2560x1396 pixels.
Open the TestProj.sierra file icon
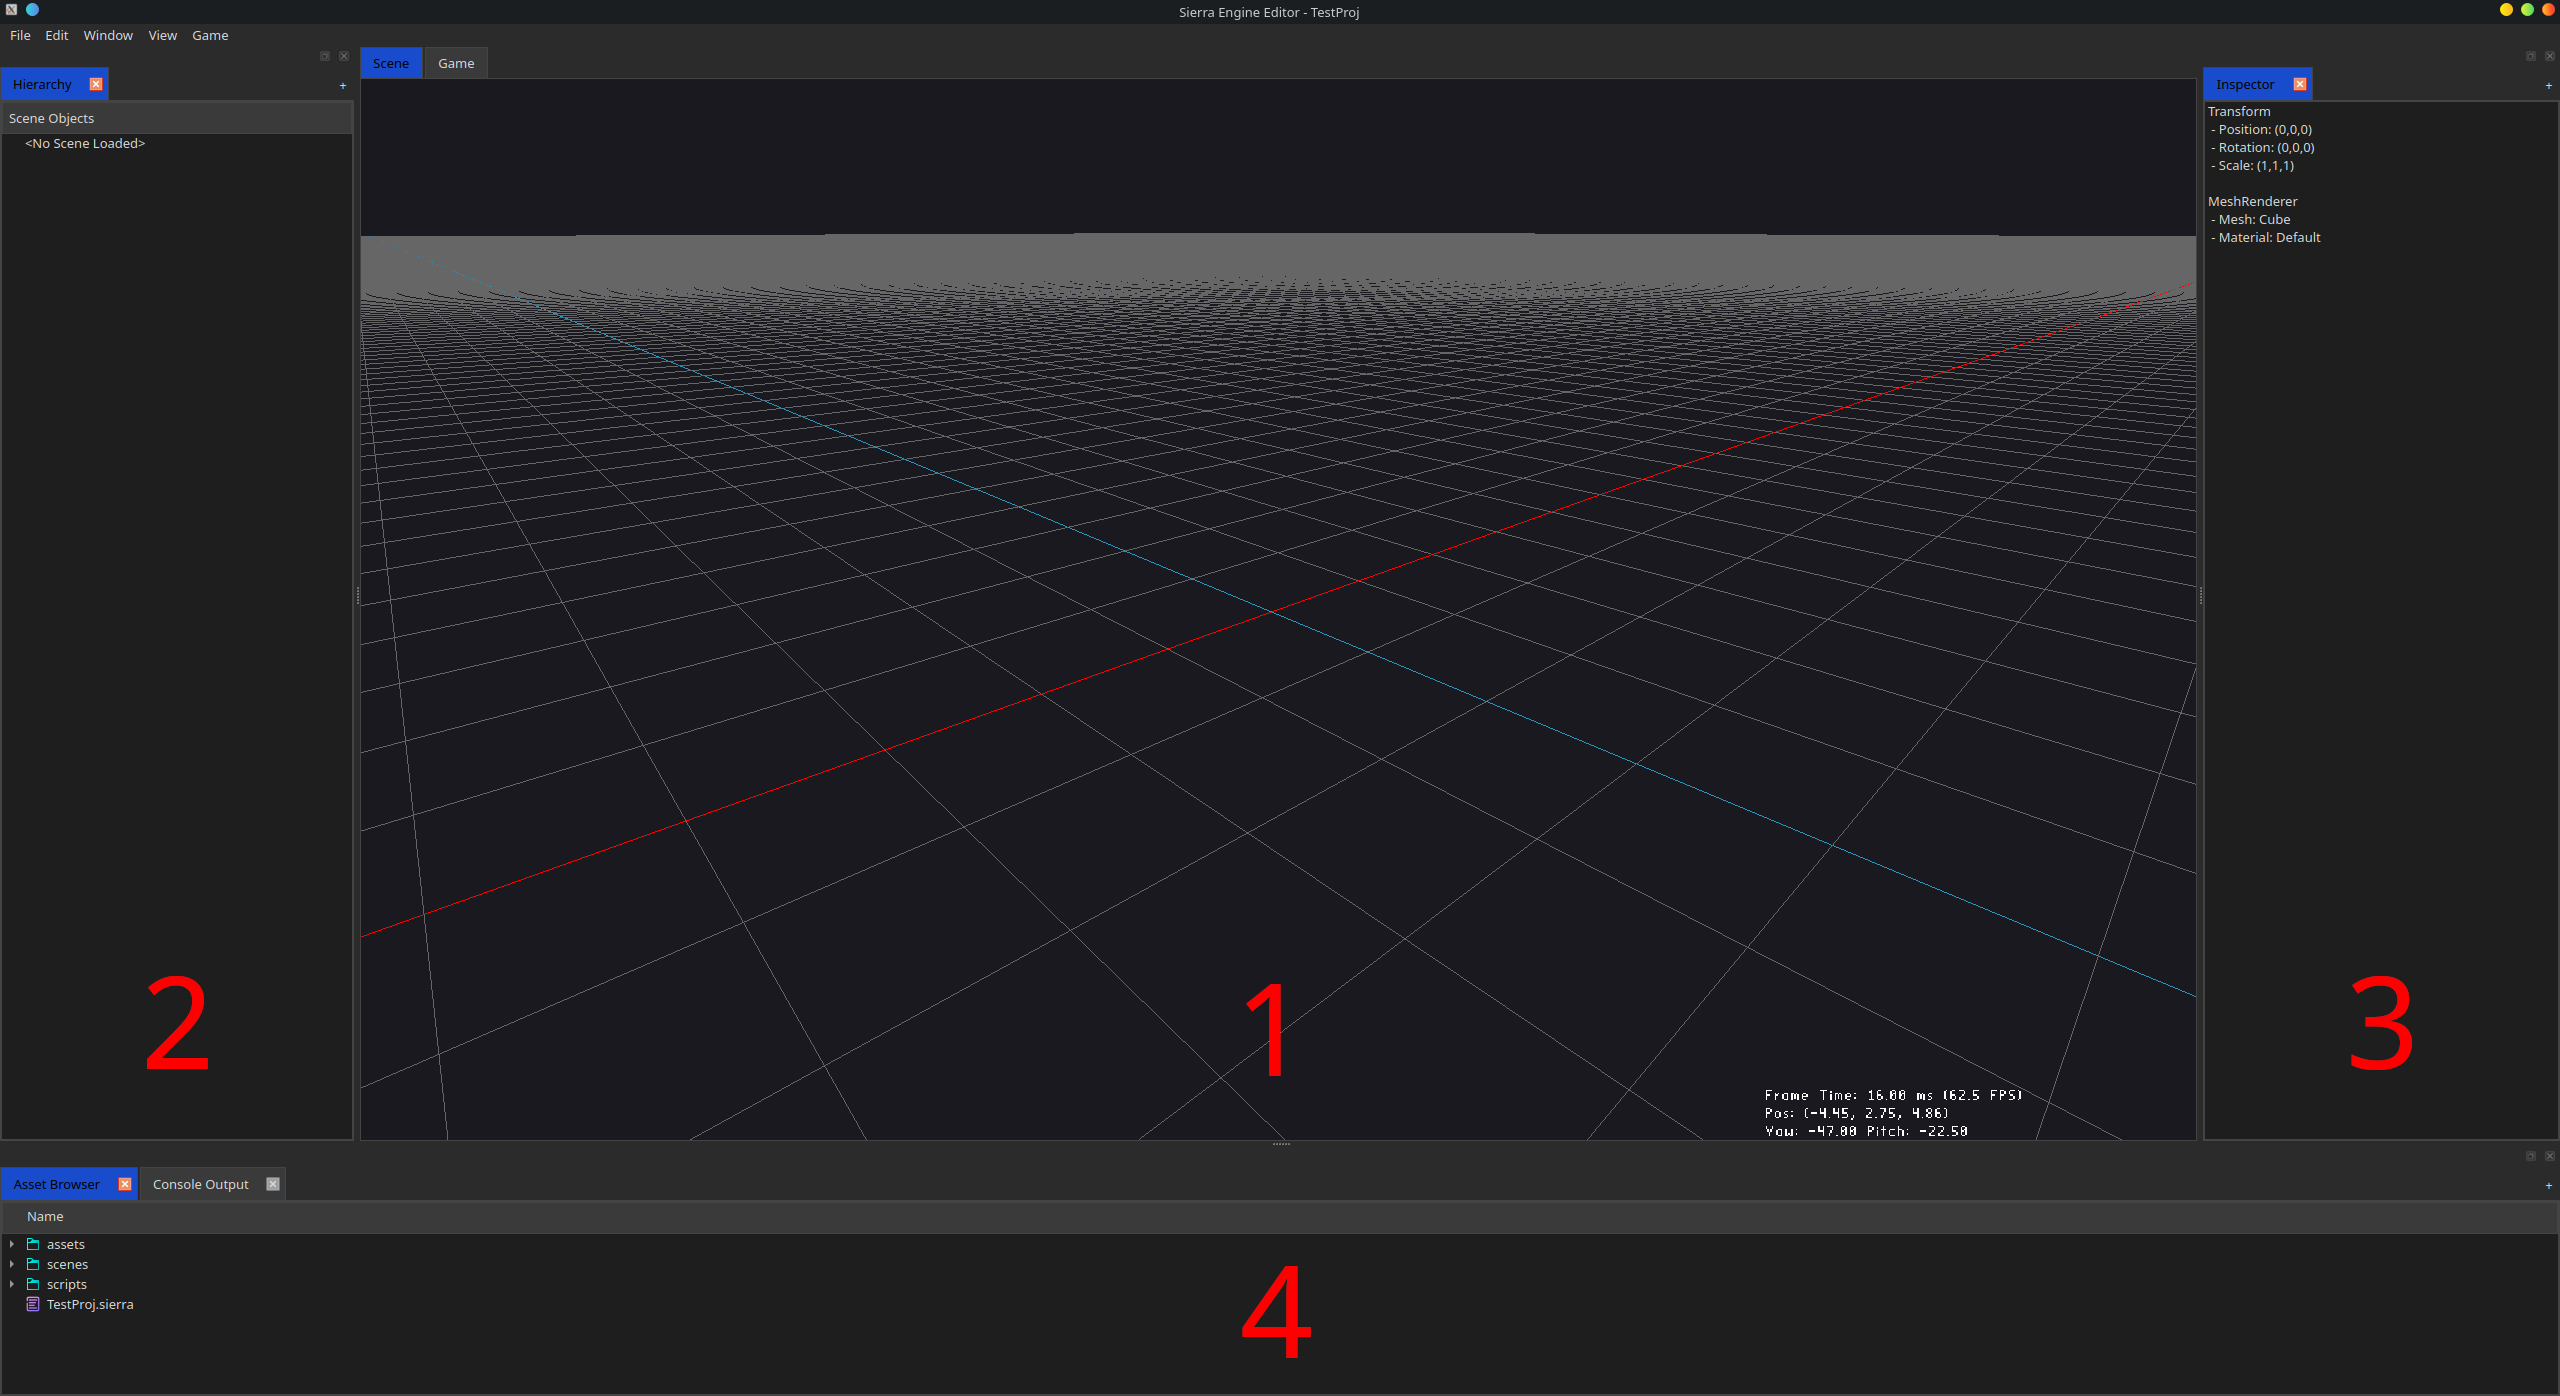coord(35,1304)
